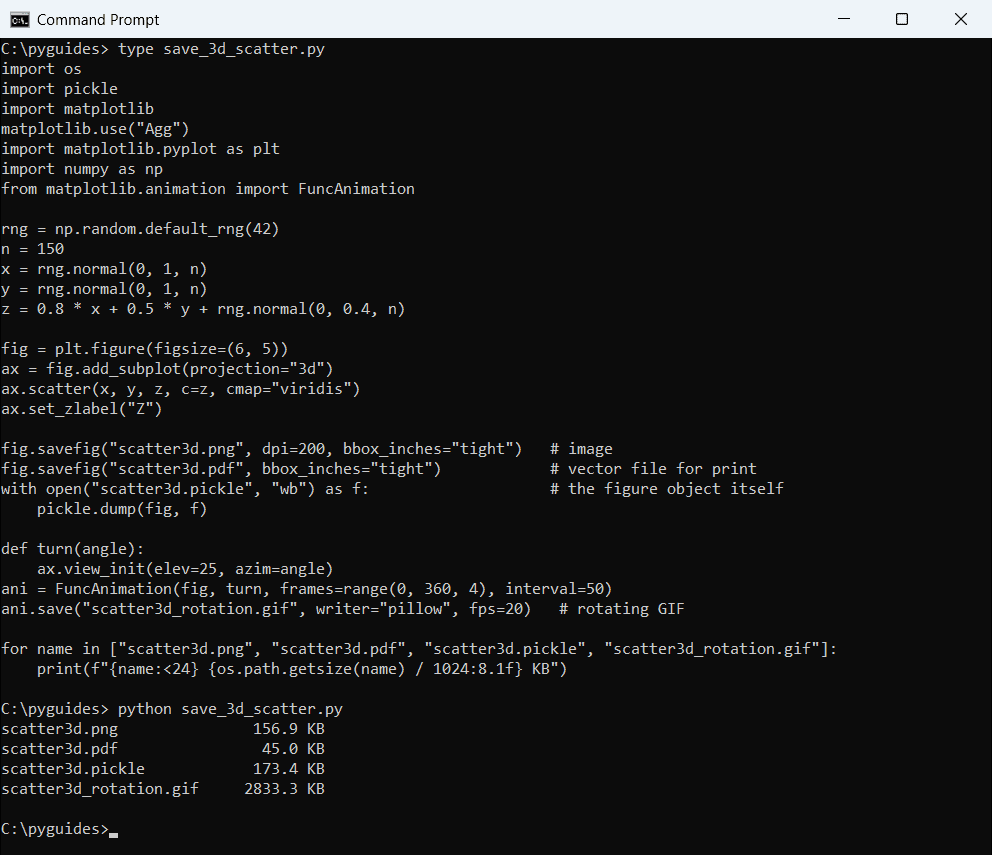992x855 pixels.
Task: Click the '# the figure object itself' comment
Action: 667,489
